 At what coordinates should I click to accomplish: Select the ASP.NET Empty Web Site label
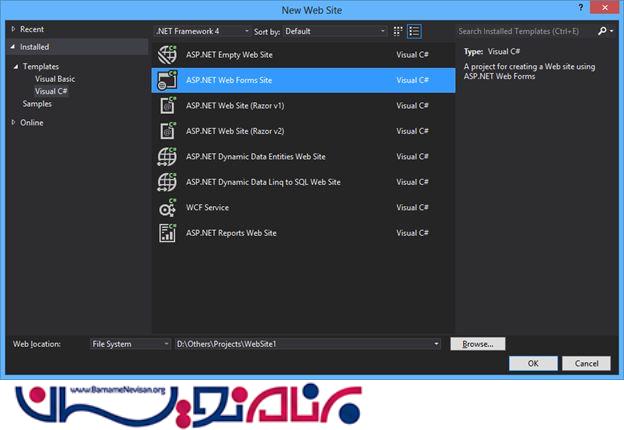(229, 54)
